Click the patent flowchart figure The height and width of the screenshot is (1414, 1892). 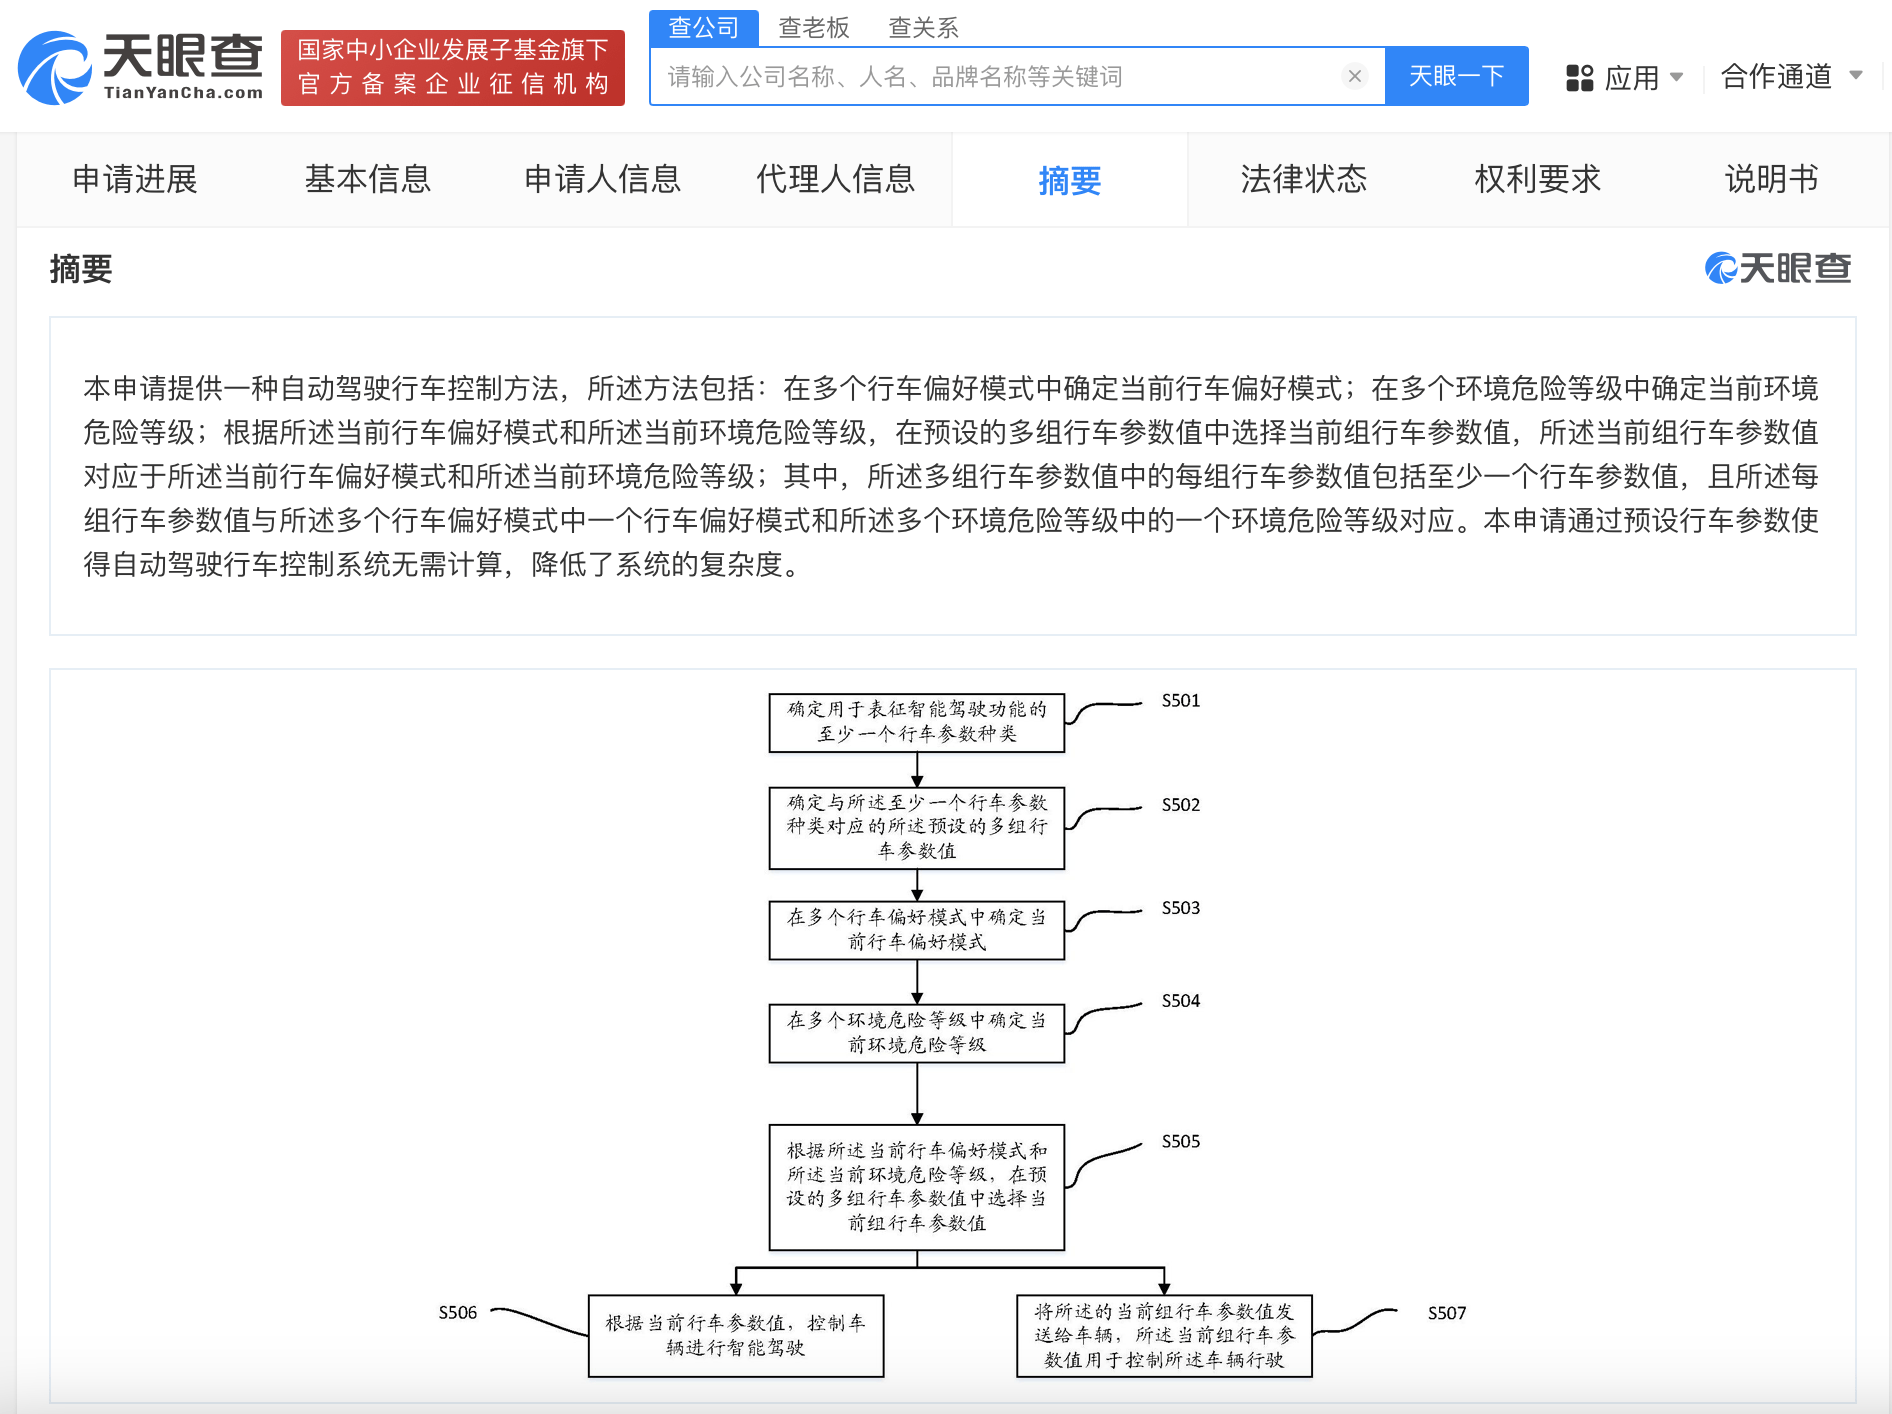pyautogui.click(x=952, y=1035)
